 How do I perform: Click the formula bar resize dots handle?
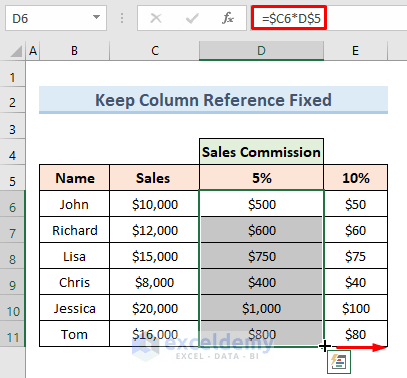122,18
